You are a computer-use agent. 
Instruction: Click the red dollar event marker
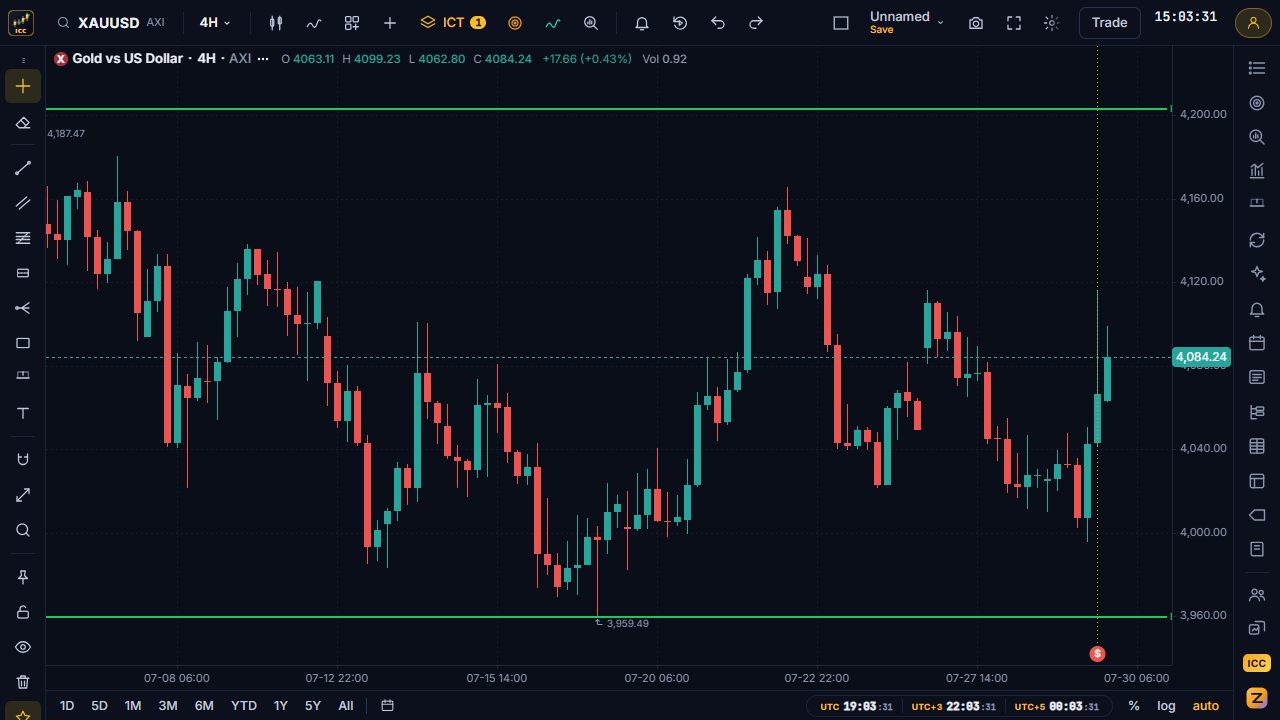point(1097,653)
